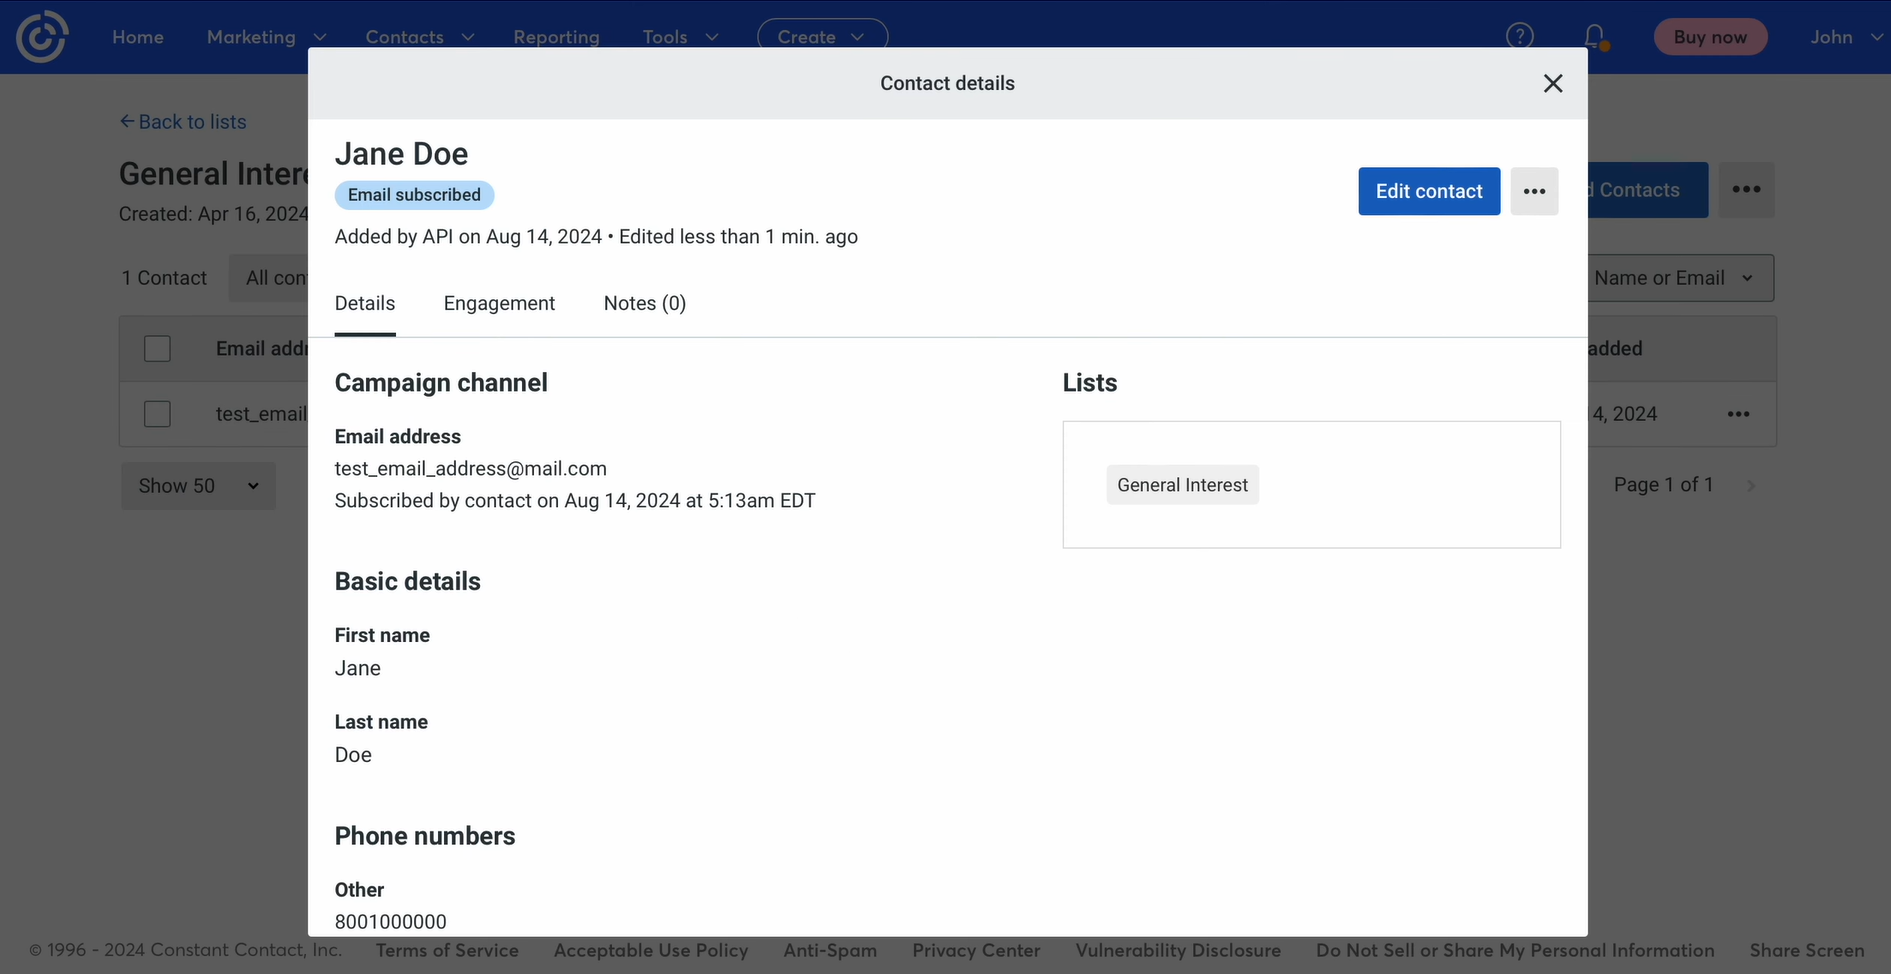The image size is (1891, 974).
Task: Switch to the Engagement tab
Action: pyautogui.click(x=499, y=303)
